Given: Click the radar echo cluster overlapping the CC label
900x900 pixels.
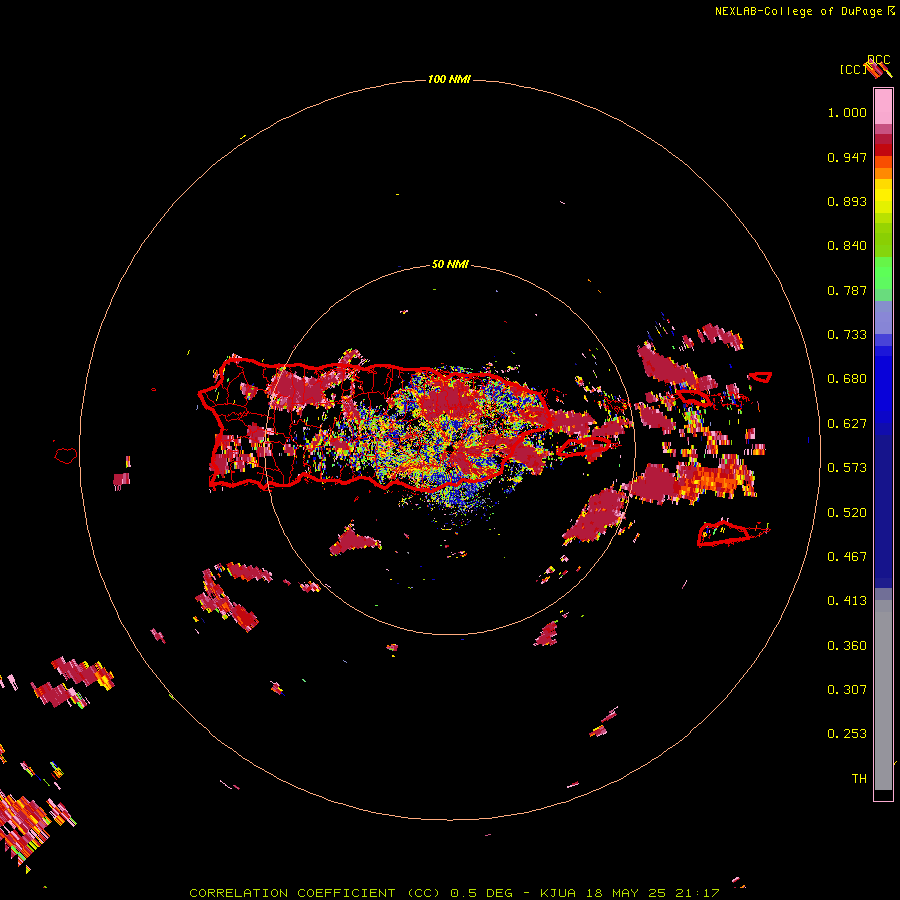Looking at the screenshot, I should 879,70.
